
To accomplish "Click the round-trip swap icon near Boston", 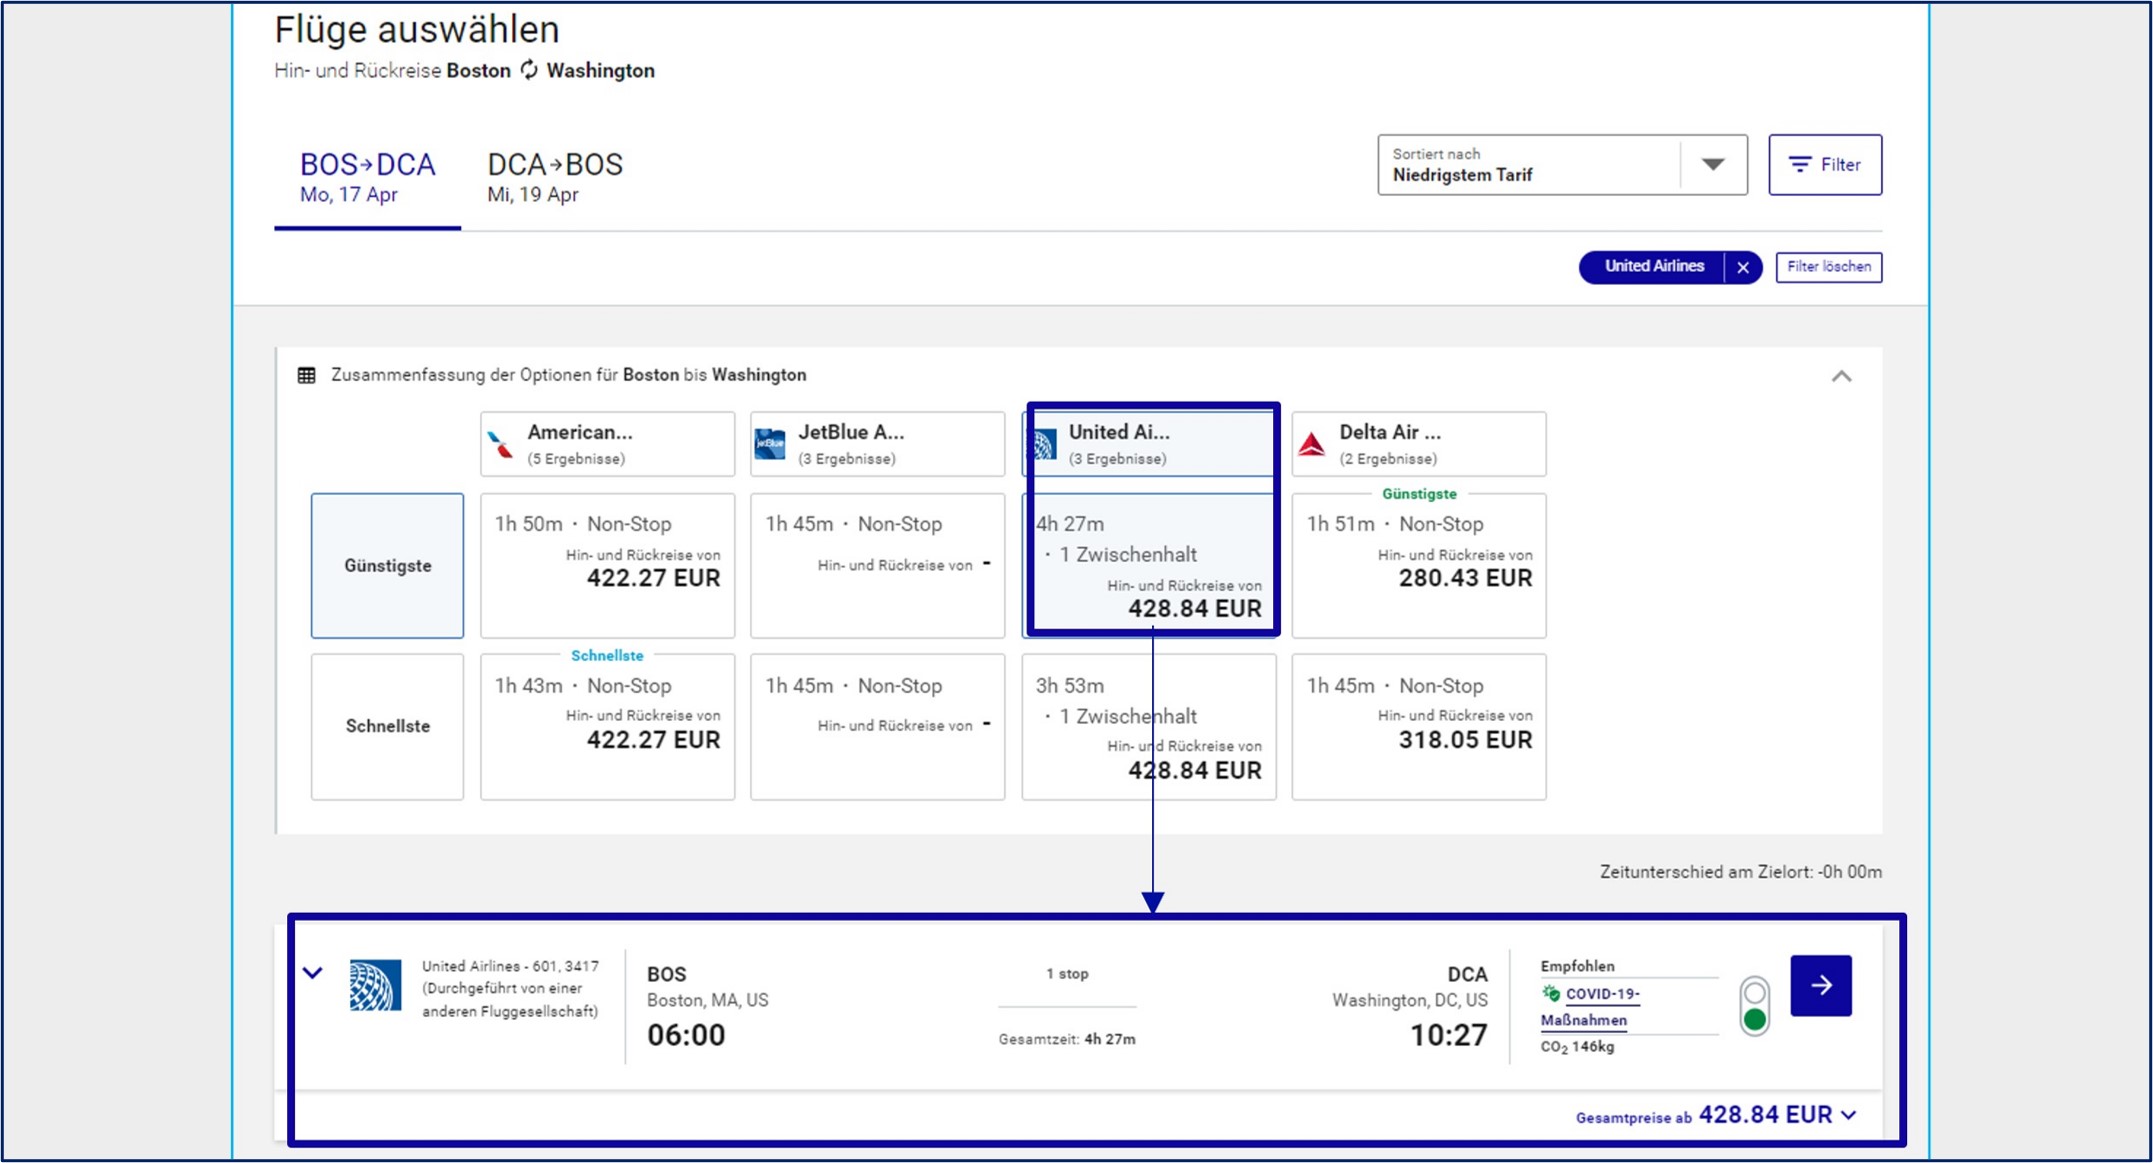I will [529, 70].
